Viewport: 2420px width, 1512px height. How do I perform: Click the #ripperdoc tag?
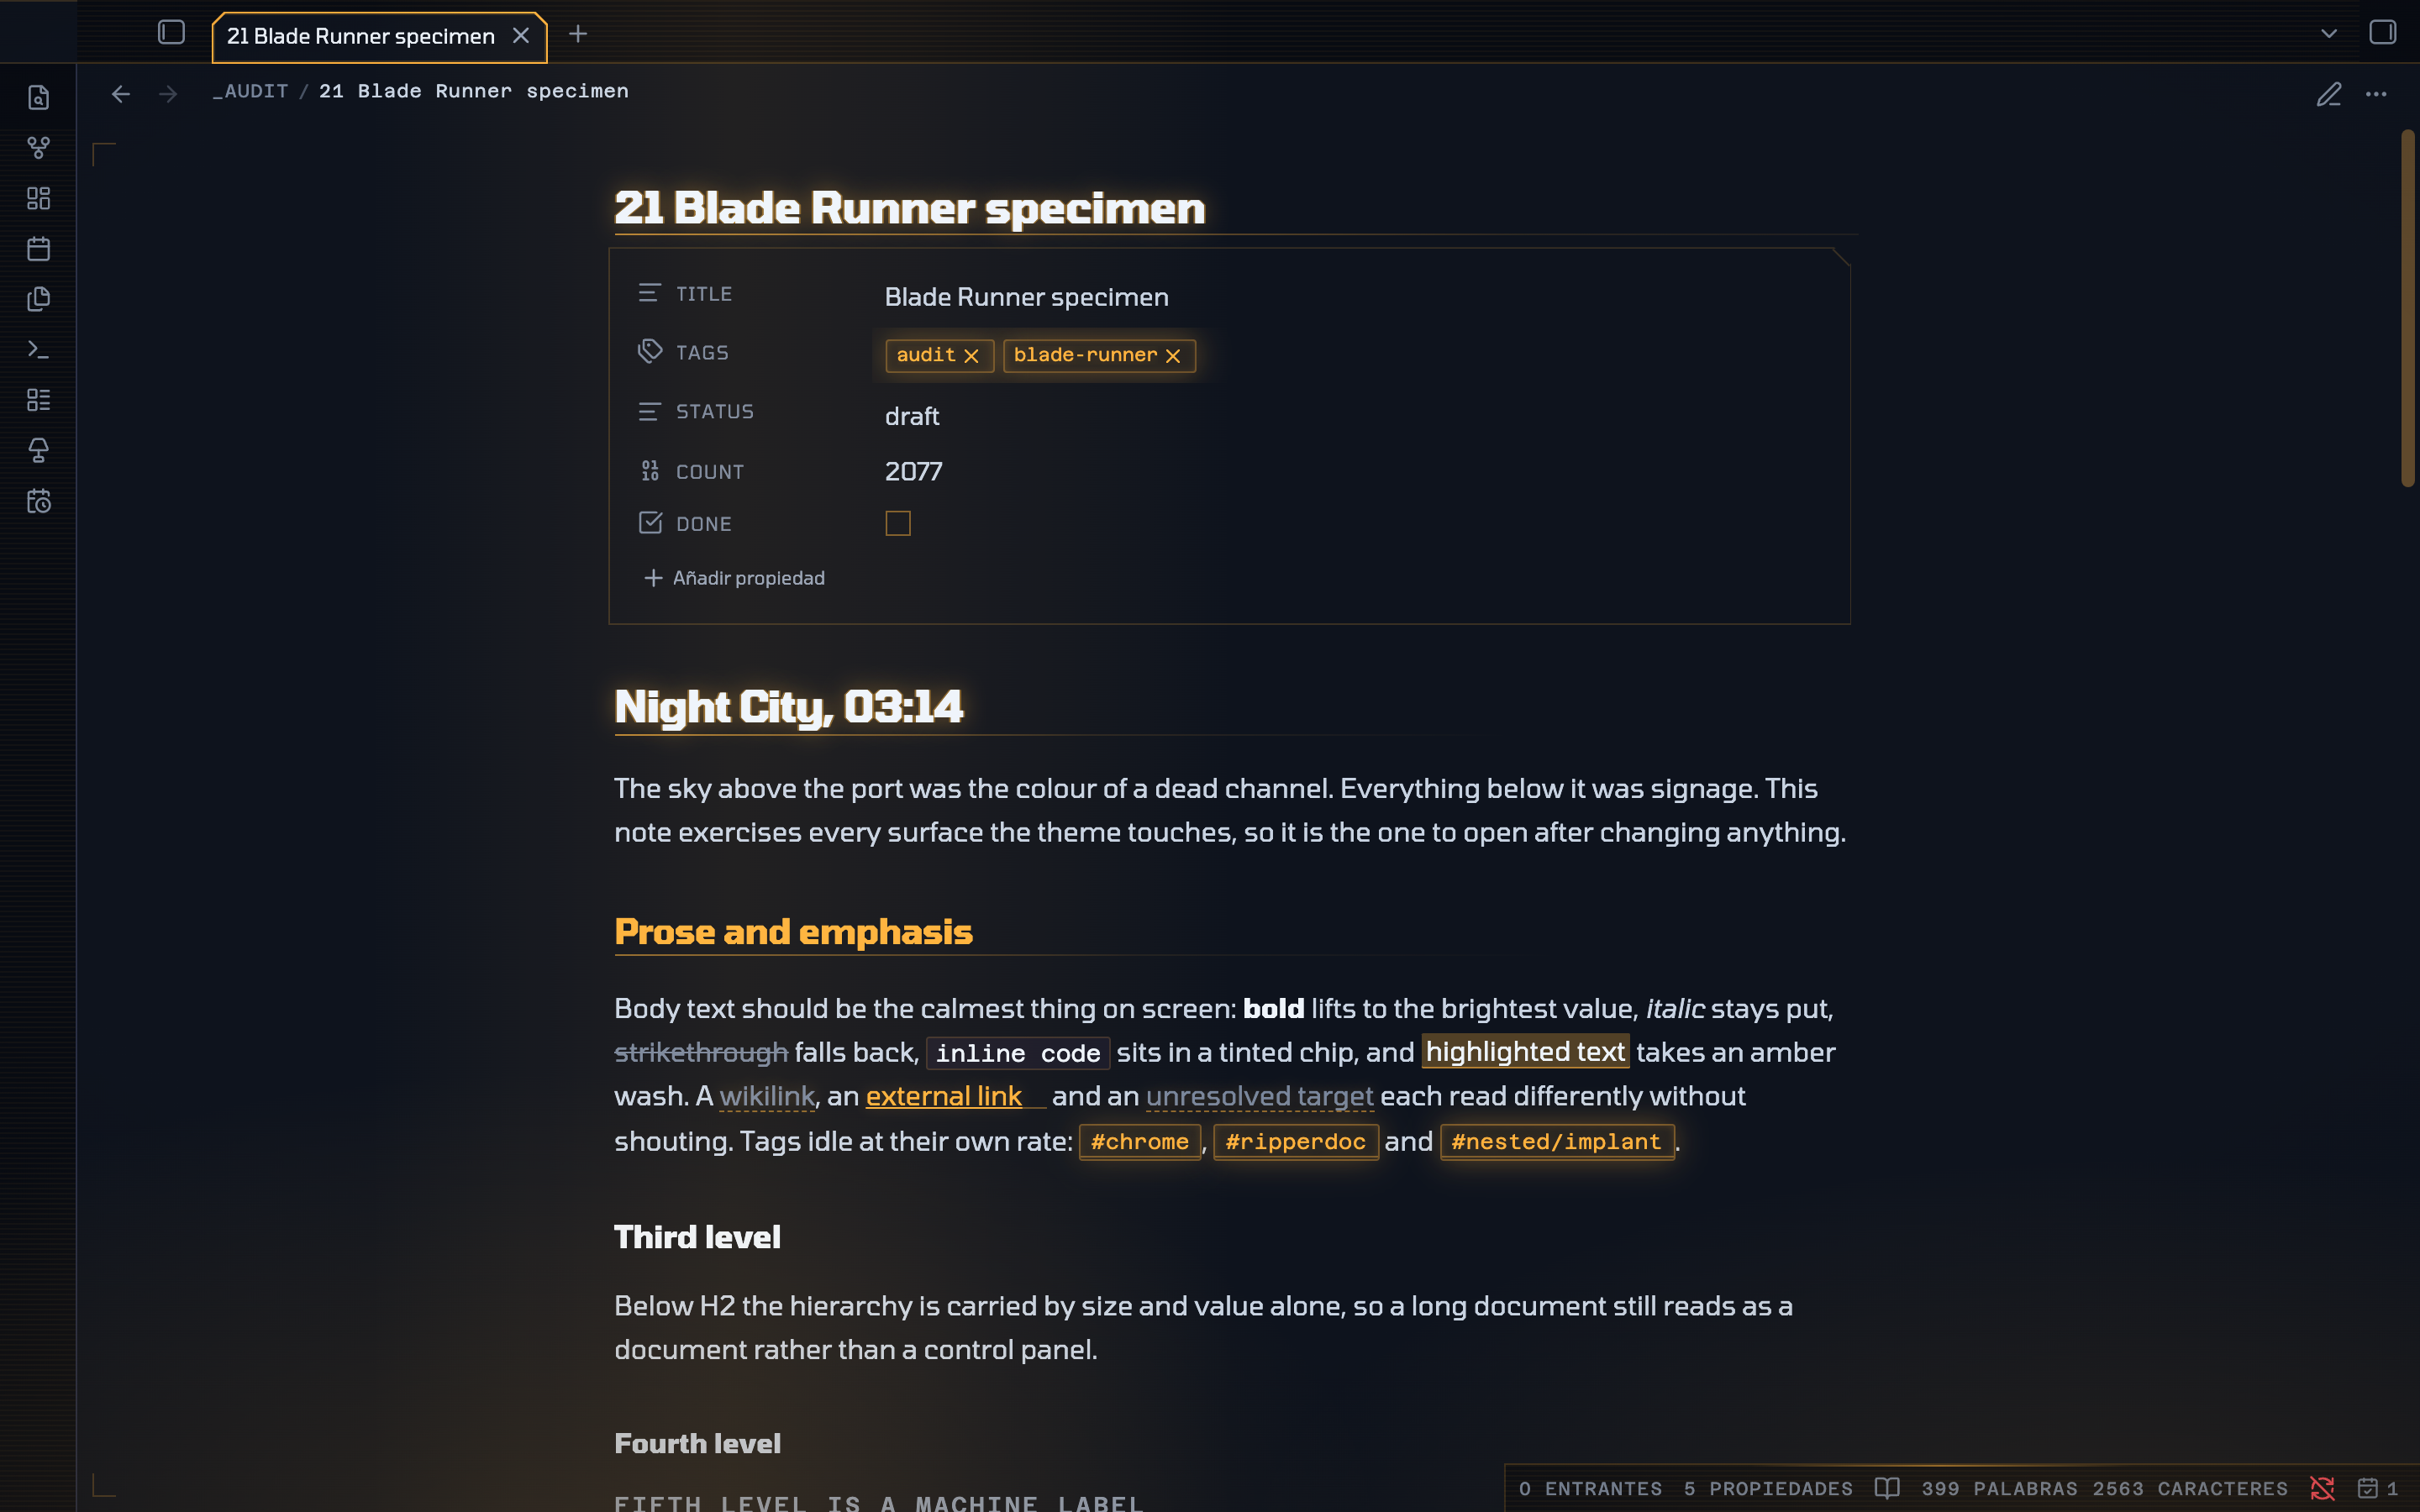1295,1142
